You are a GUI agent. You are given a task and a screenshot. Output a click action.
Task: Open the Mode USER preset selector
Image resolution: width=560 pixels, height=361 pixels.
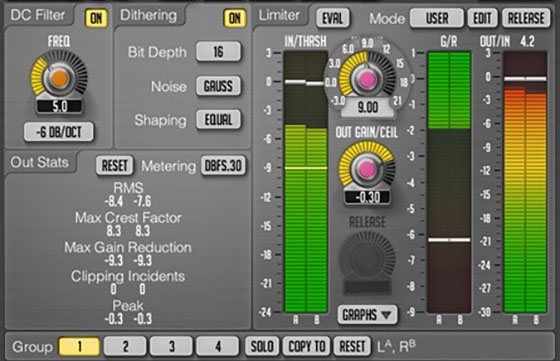437,18
